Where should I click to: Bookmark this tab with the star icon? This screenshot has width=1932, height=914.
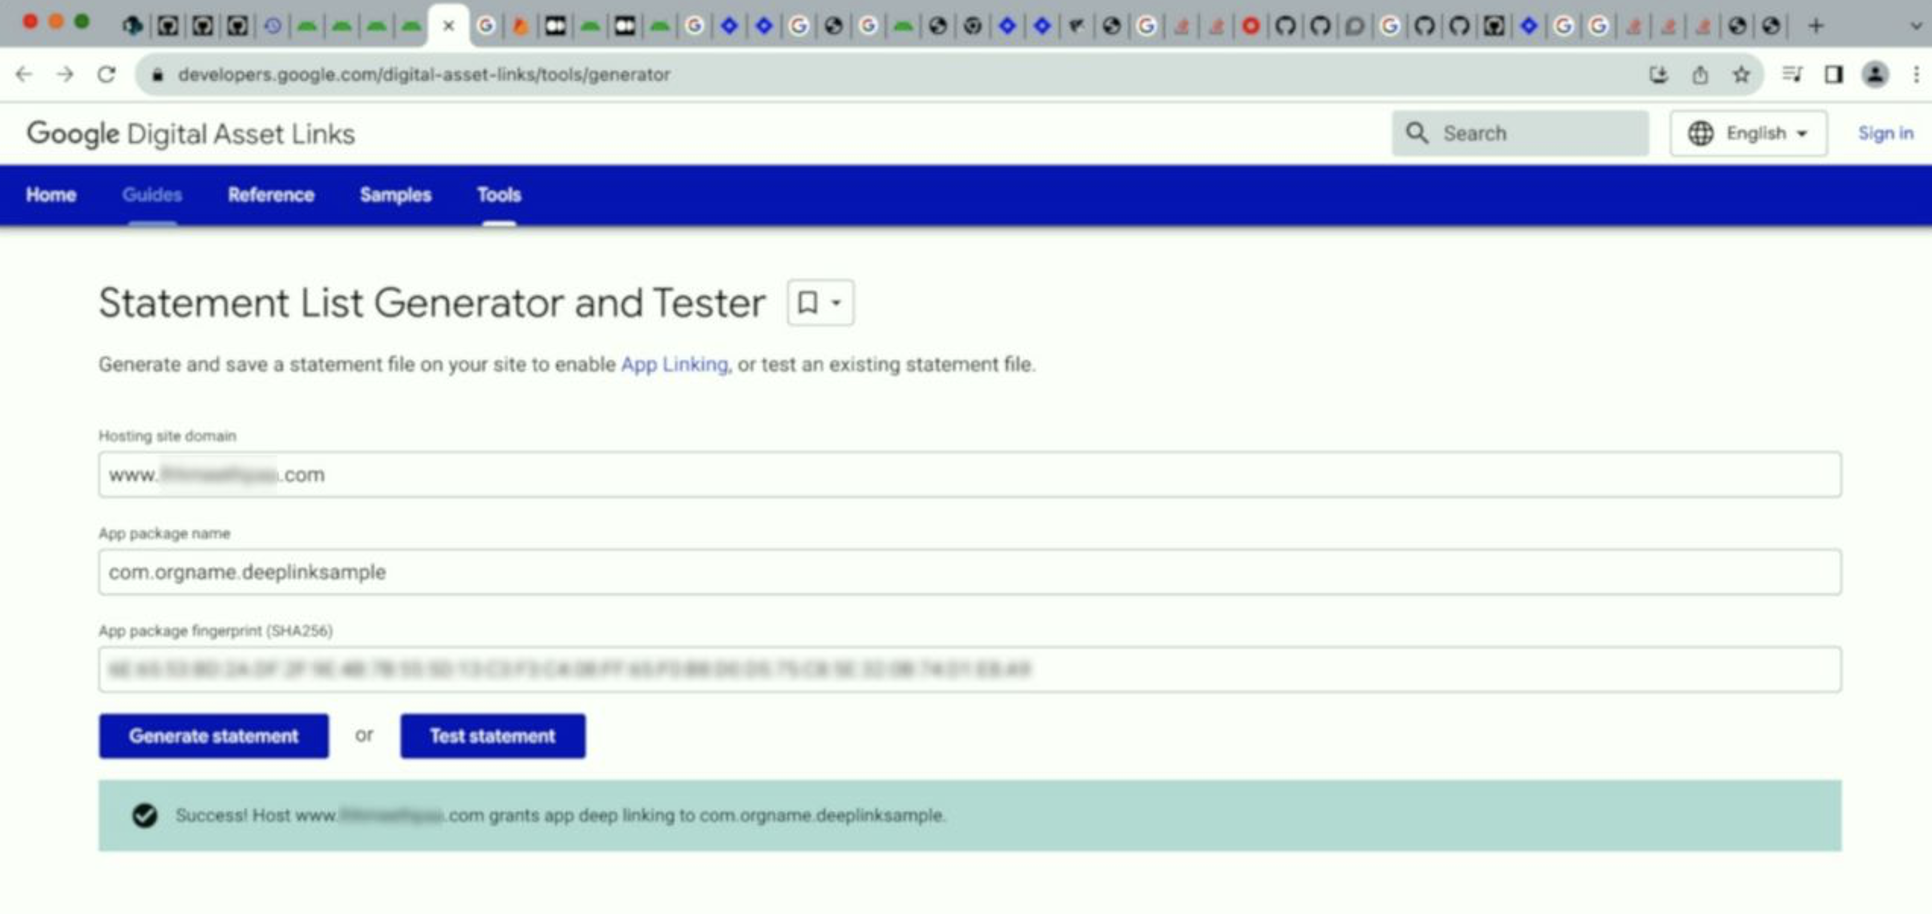click(x=1741, y=74)
